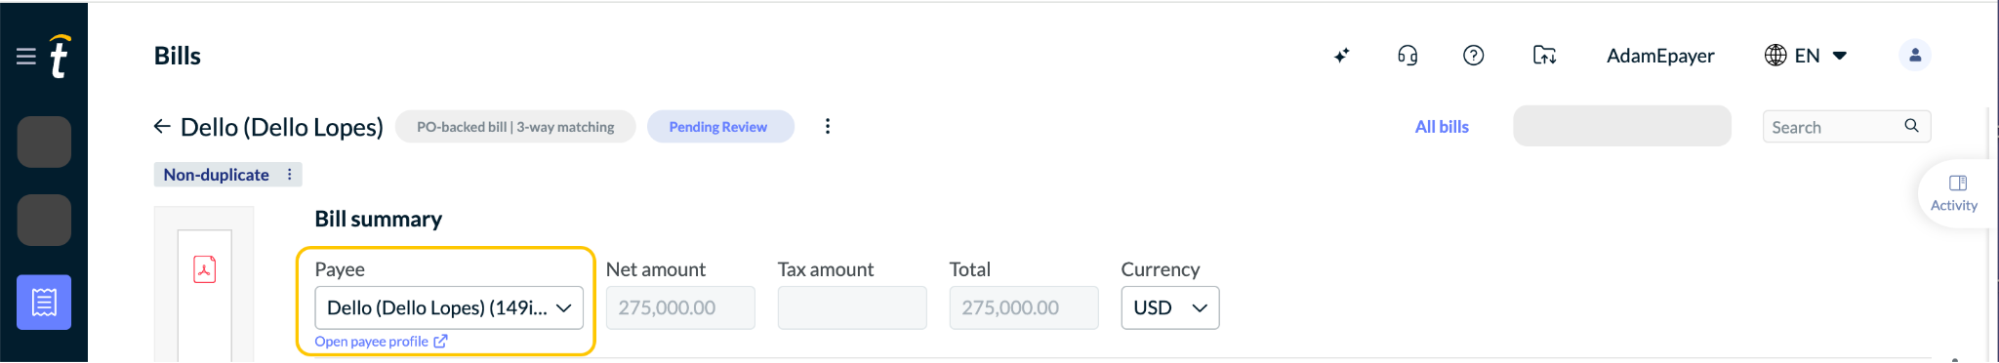Viewport: 1999px width, 363px height.
Task: Open Non-duplicate tag options menu
Action: pyautogui.click(x=289, y=174)
